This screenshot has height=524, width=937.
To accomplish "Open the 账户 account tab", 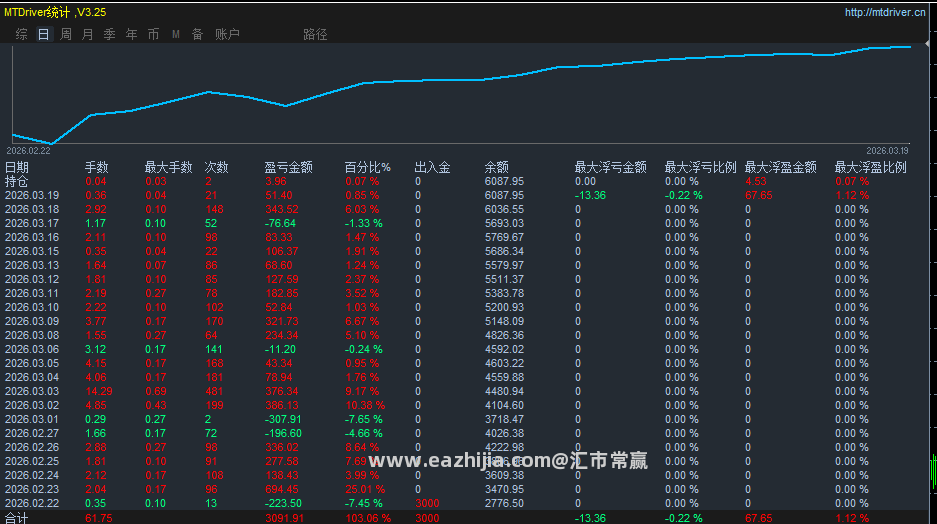I will (x=227, y=35).
